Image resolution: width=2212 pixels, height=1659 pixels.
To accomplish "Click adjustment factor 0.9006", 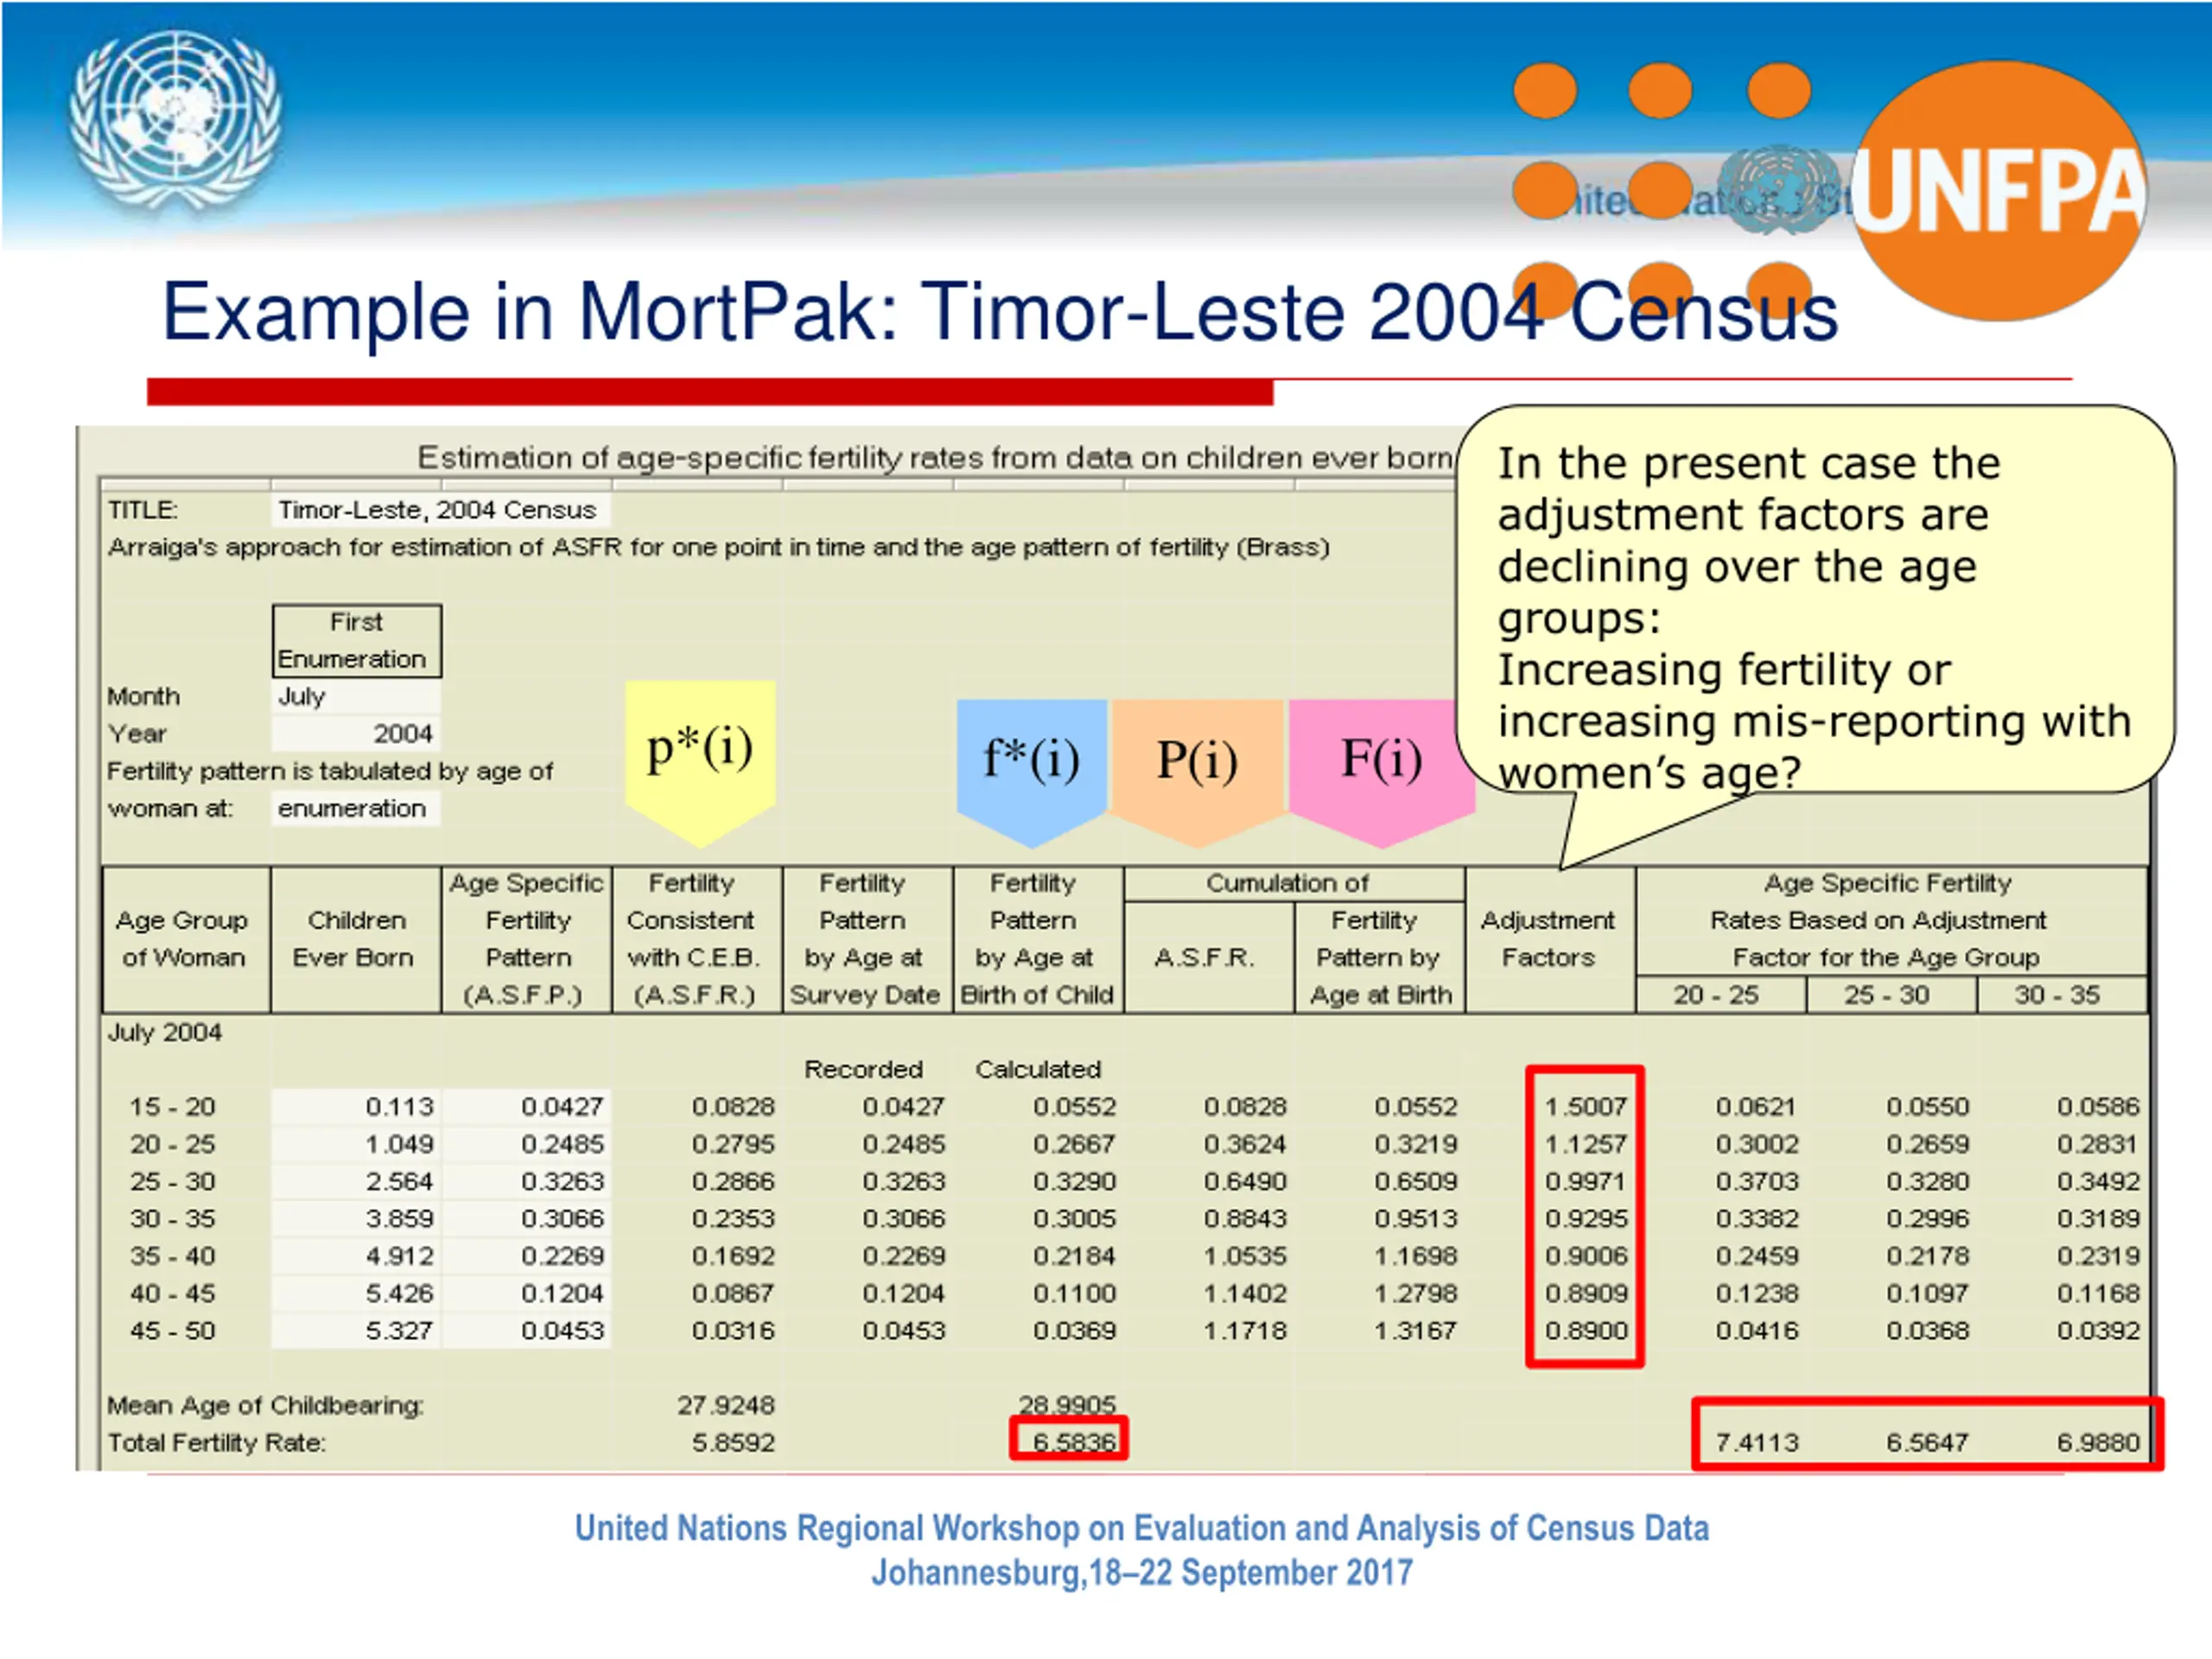I will pos(1586,1256).
